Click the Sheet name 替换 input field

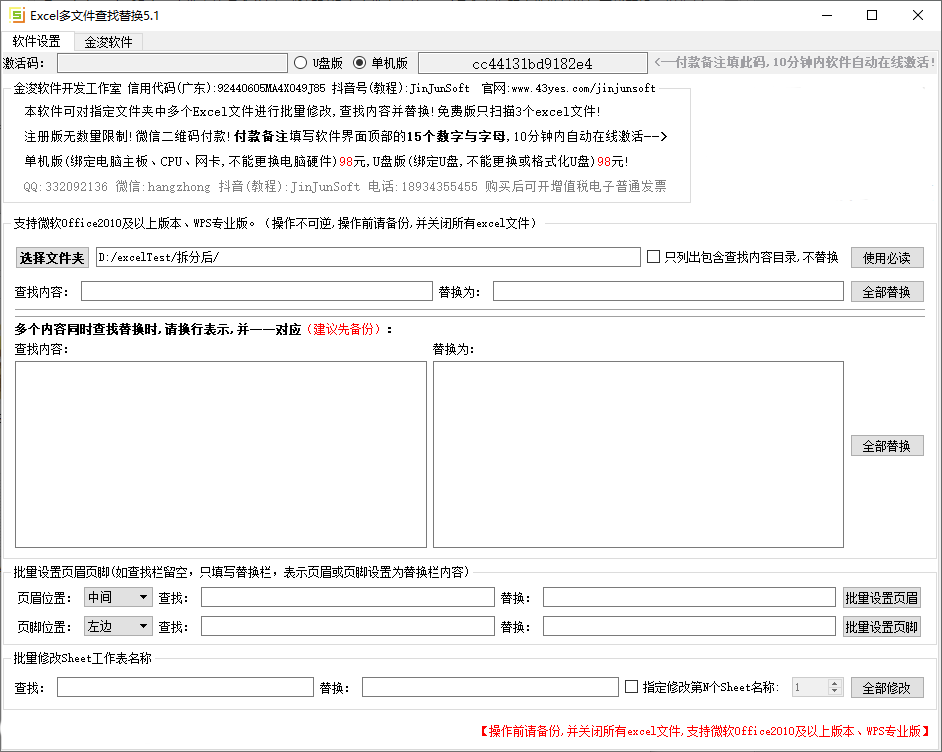pos(490,687)
